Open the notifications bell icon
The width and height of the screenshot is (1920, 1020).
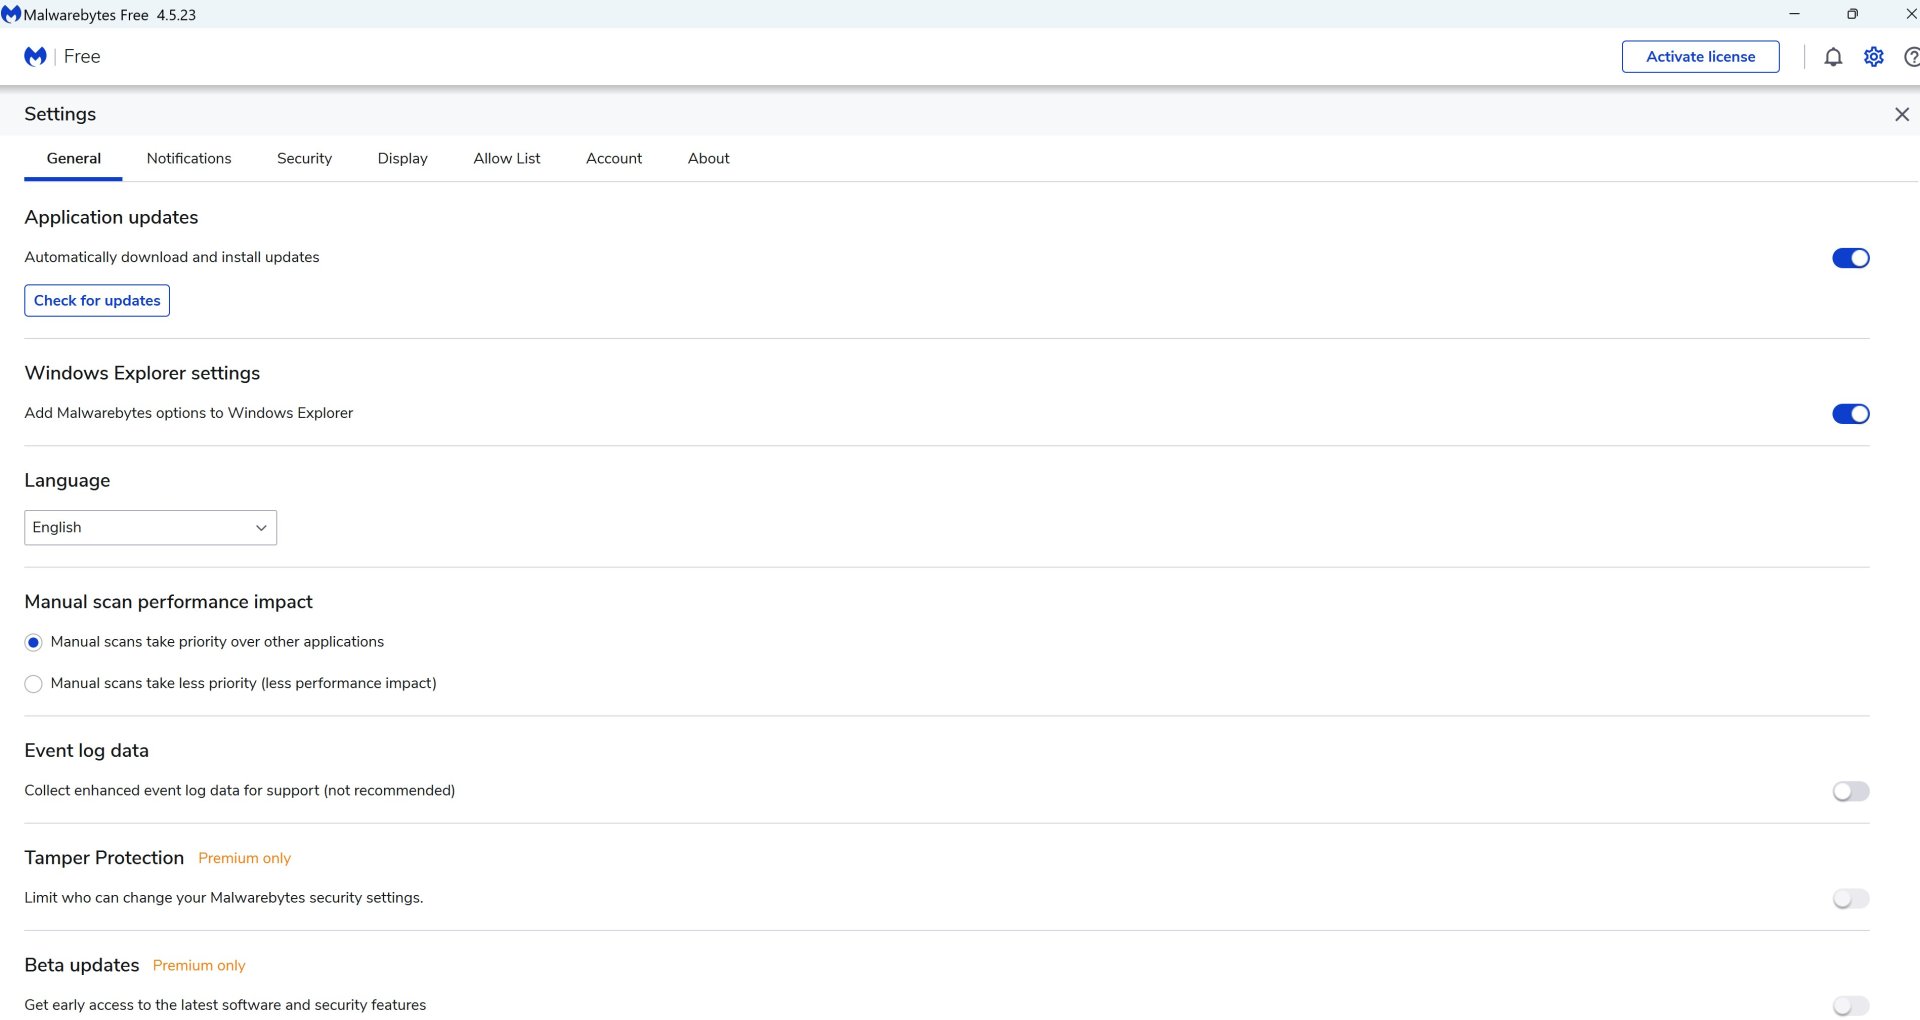[x=1833, y=57]
